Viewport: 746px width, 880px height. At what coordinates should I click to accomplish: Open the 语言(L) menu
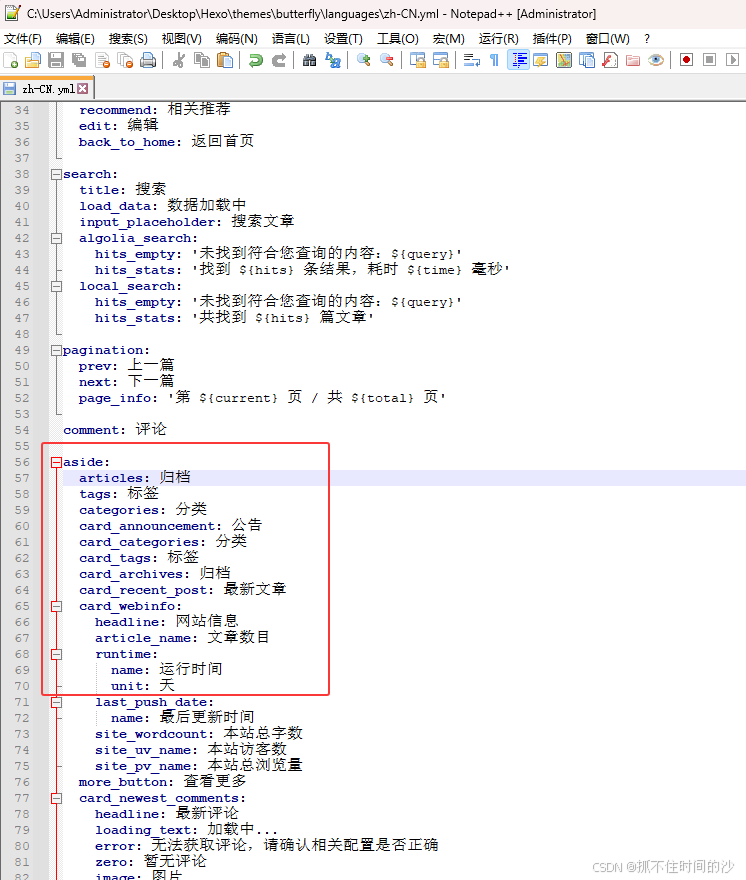(x=291, y=39)
